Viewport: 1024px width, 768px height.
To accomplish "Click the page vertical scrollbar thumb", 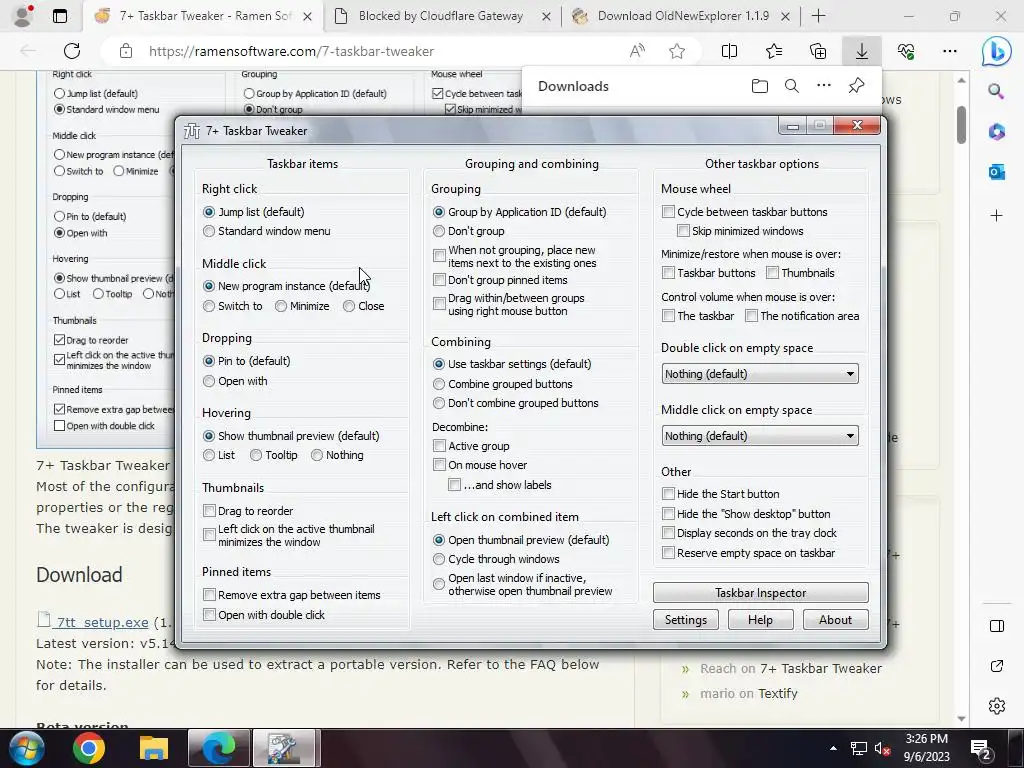I will 961,124.
